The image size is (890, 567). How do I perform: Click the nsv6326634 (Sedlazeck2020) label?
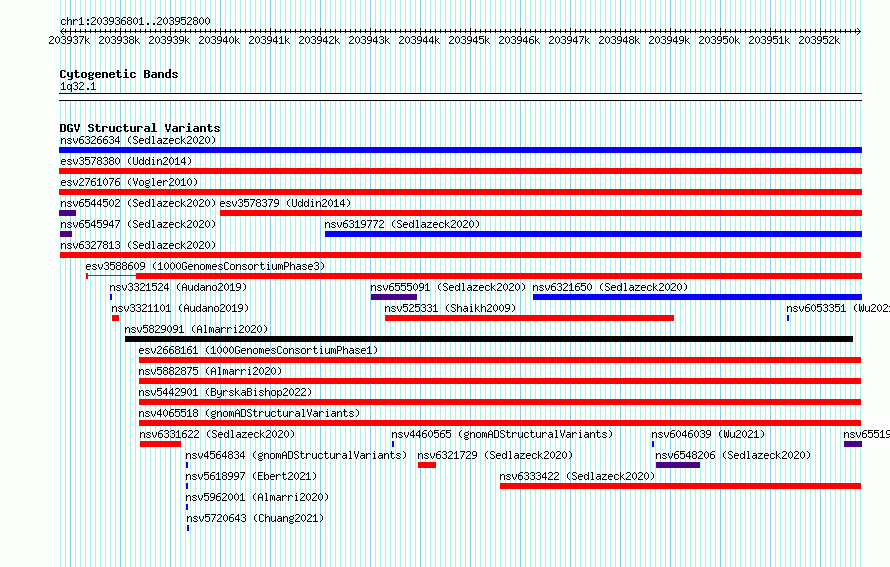point(138,140)
